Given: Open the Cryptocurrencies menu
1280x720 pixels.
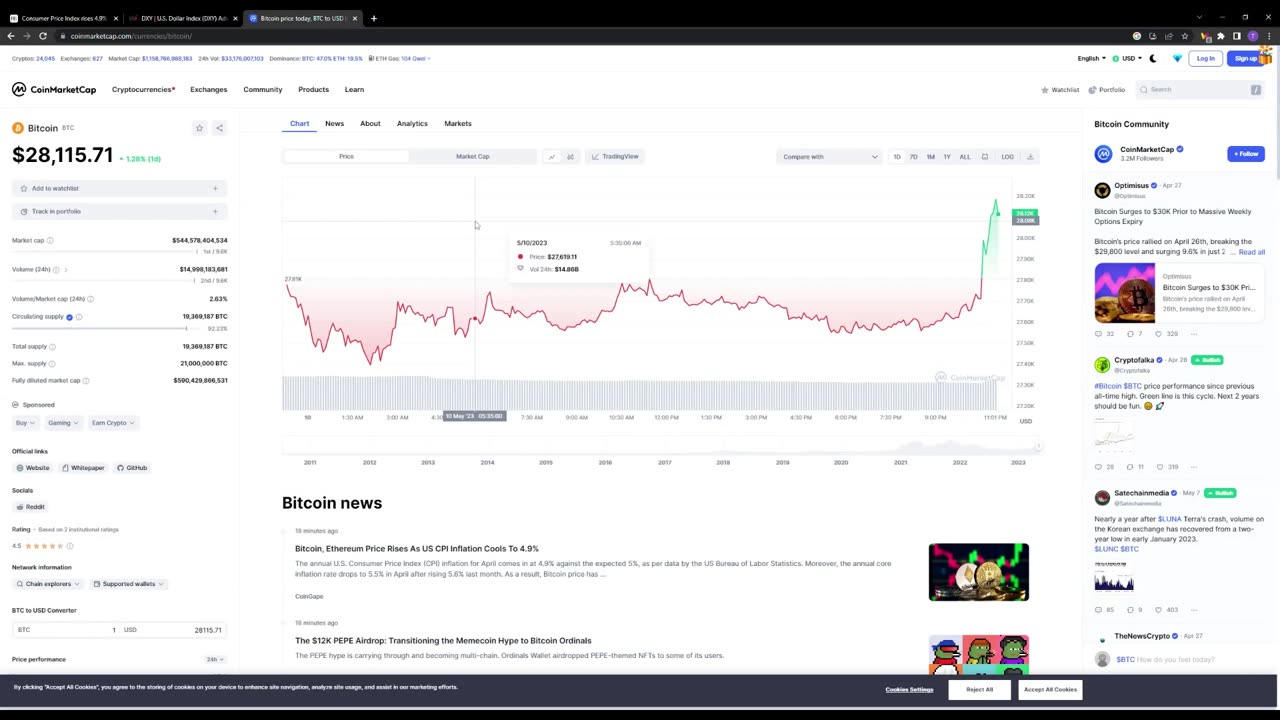Looking at the screenshot, I should point(143,90).
